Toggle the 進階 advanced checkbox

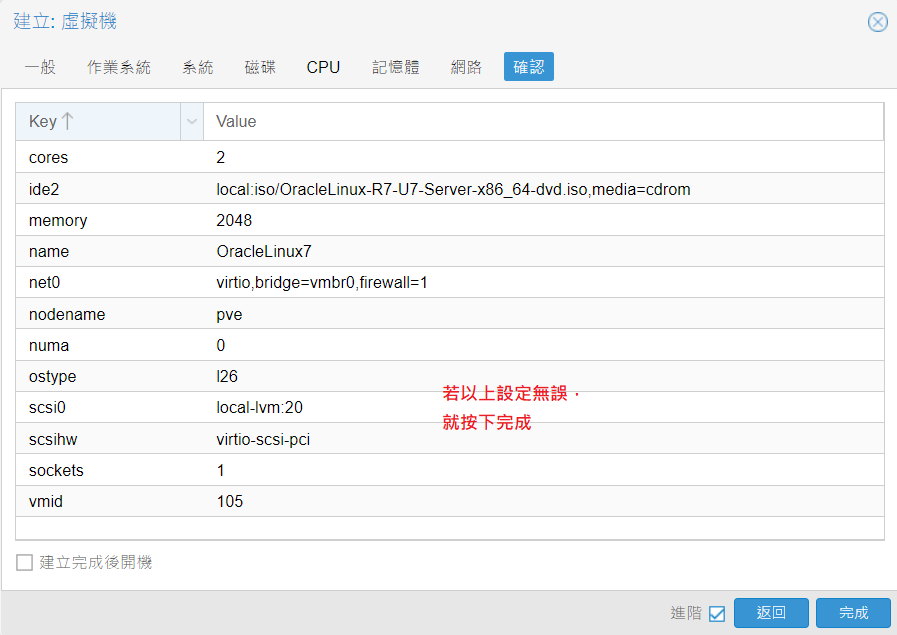(716, 614)
